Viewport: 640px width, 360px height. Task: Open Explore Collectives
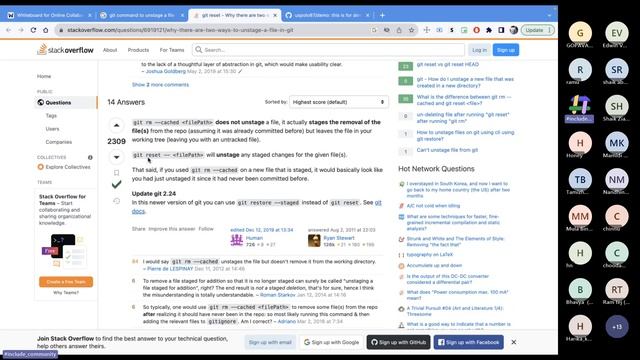click(x=64, y=167)
